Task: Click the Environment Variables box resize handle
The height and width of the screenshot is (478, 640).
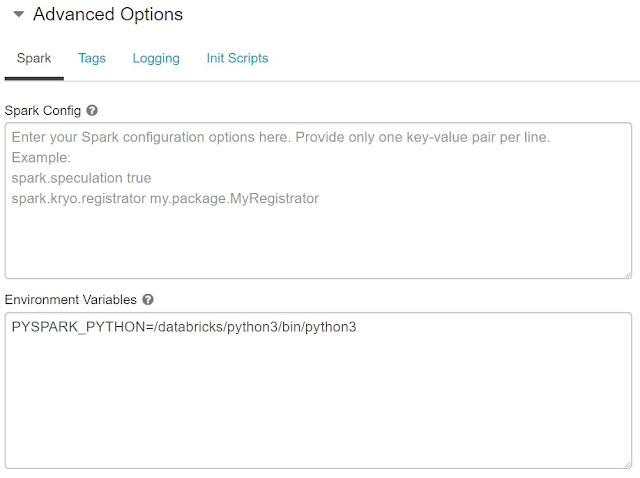Action: pos(626,463)
